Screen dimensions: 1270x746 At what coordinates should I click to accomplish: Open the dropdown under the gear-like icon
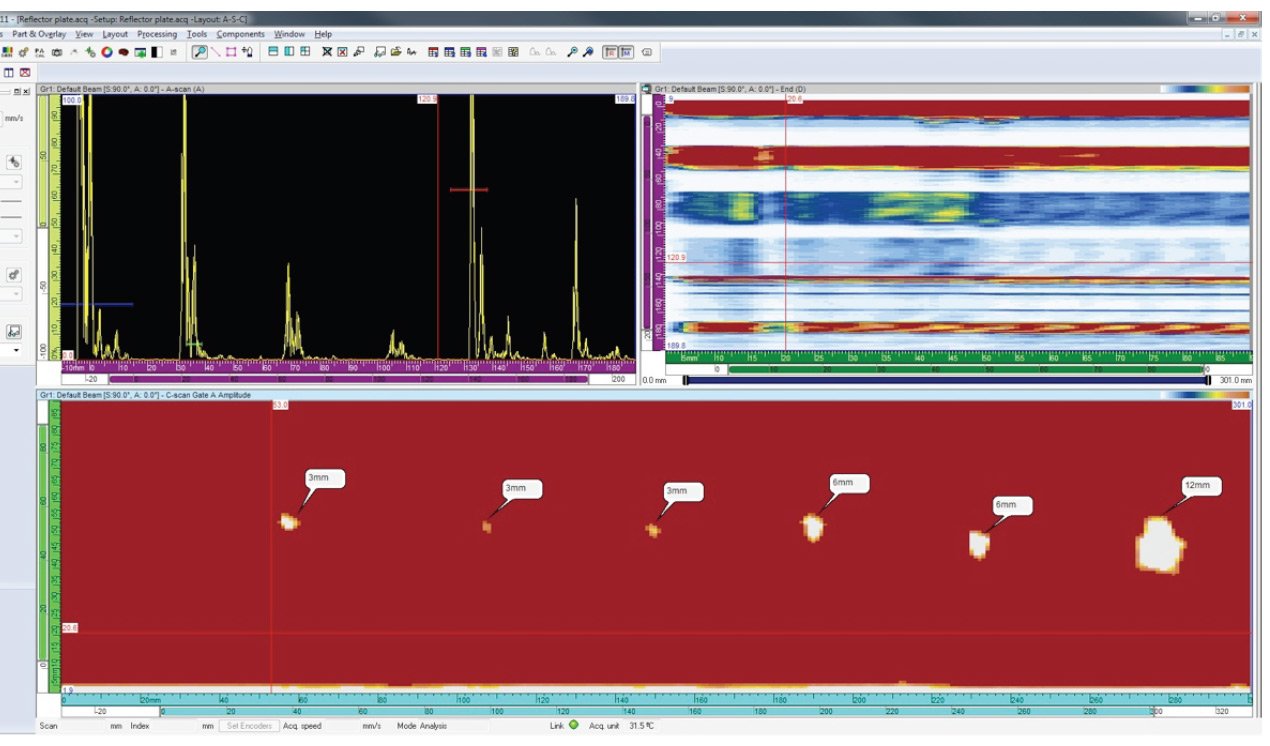16,294
